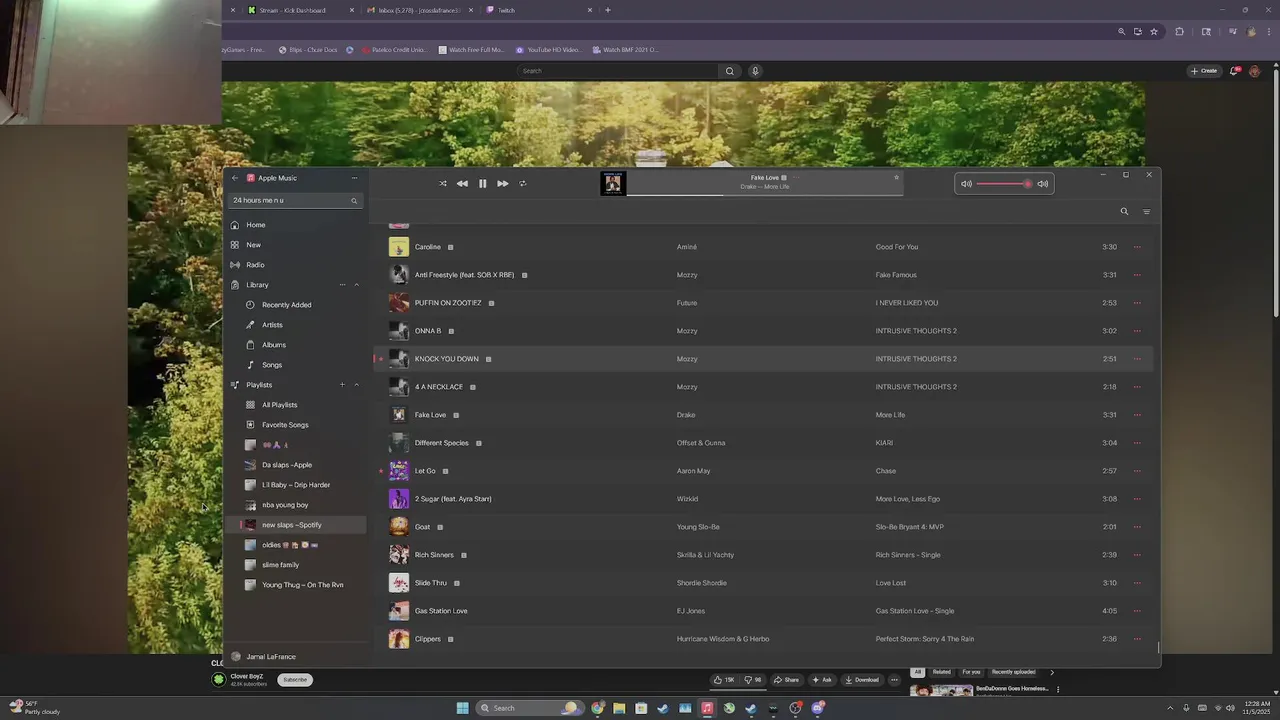This screenshot has height=720, width=1280.
Task: Open Artists in Library
Action: pos(295,325)
